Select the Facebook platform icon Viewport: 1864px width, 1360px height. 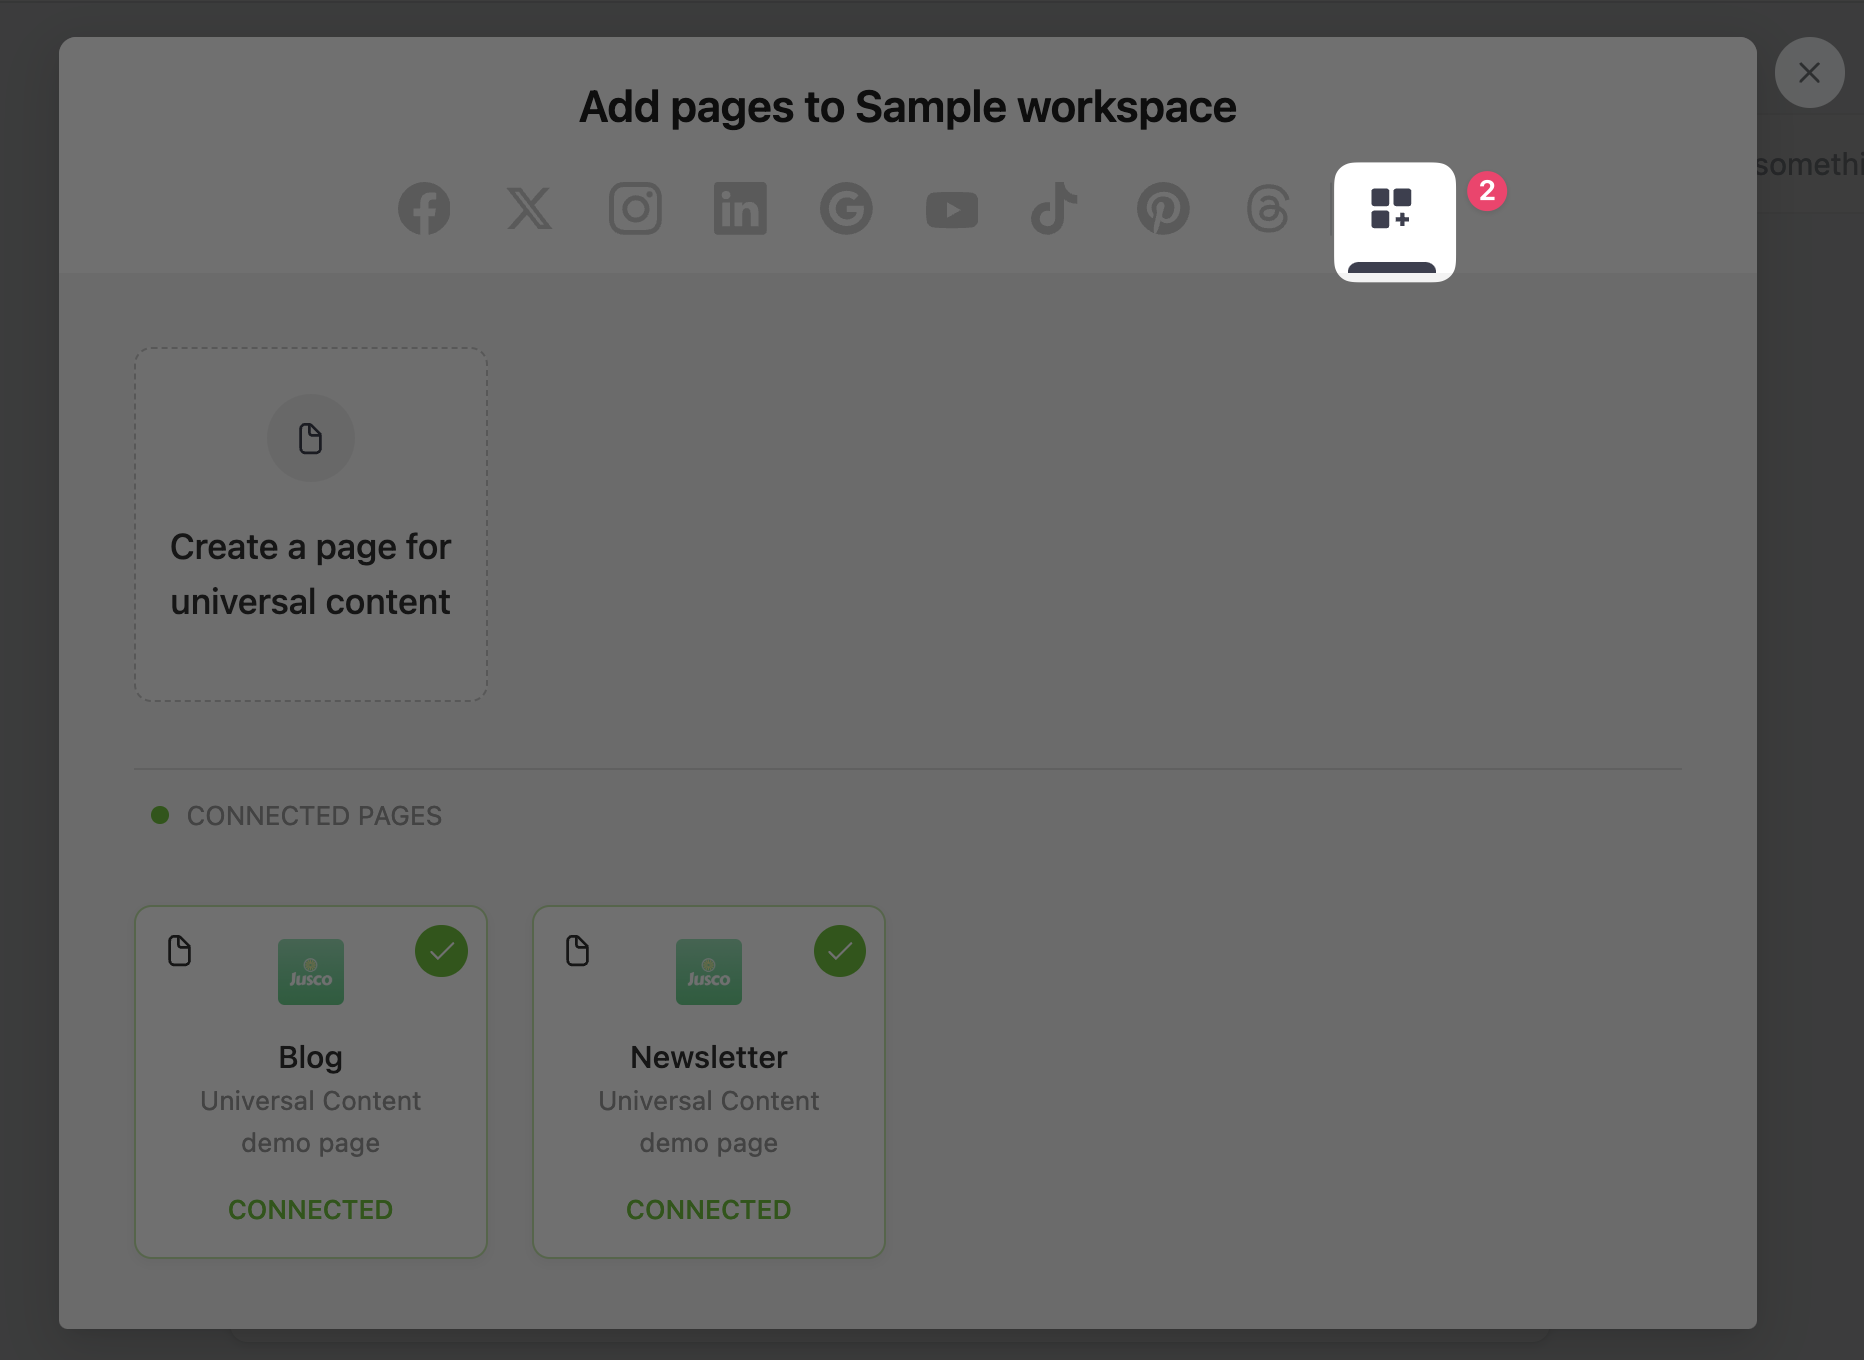pyautogui.click(x=424, y=209)
